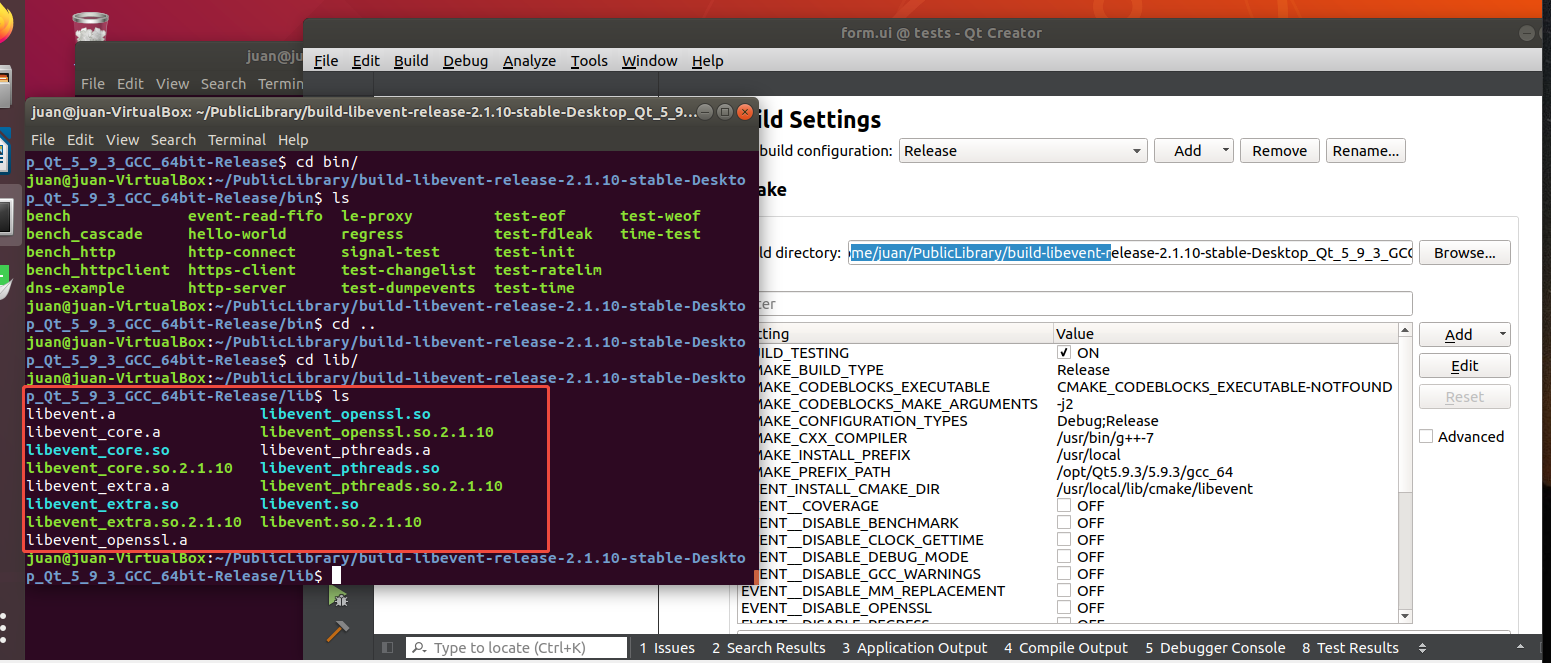Toggle EVENT__DISABLE_CLOCK_GETTIME checkbox
The height and width of the screenshot is (663, 1551).
pyautogui.click(x=1065, y=540)
